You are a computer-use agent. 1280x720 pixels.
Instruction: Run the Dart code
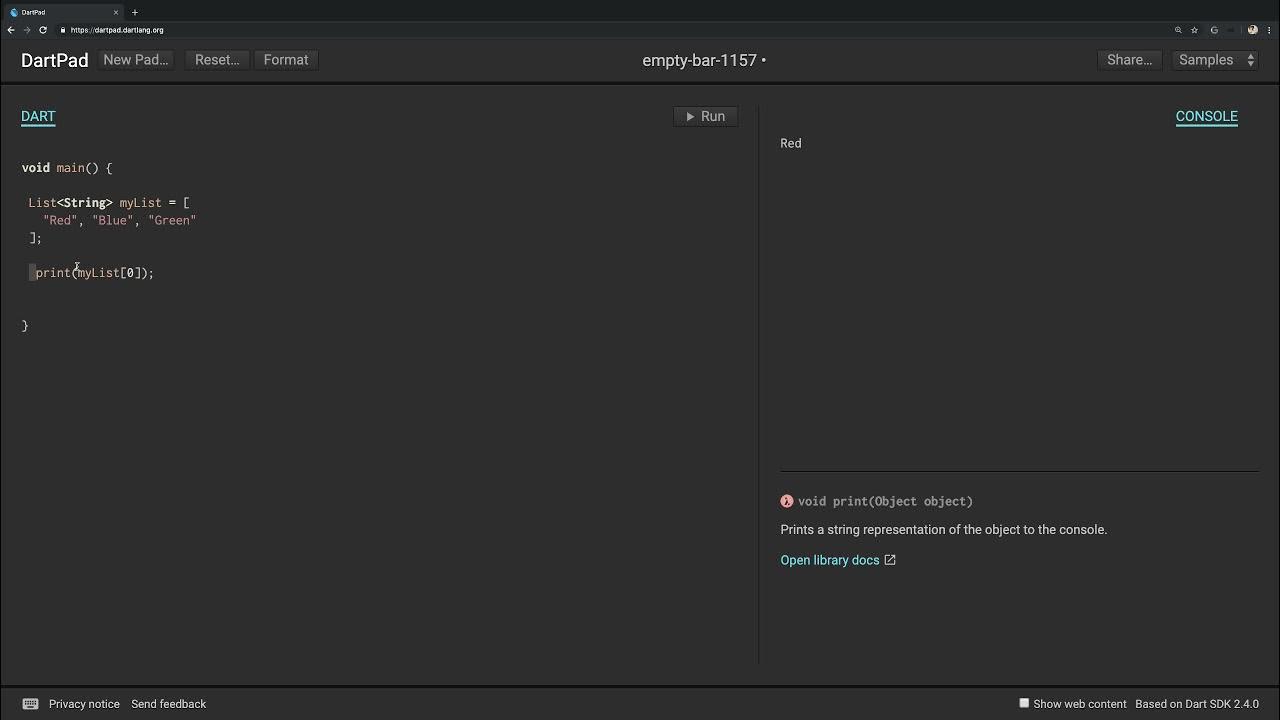[705, 116]
